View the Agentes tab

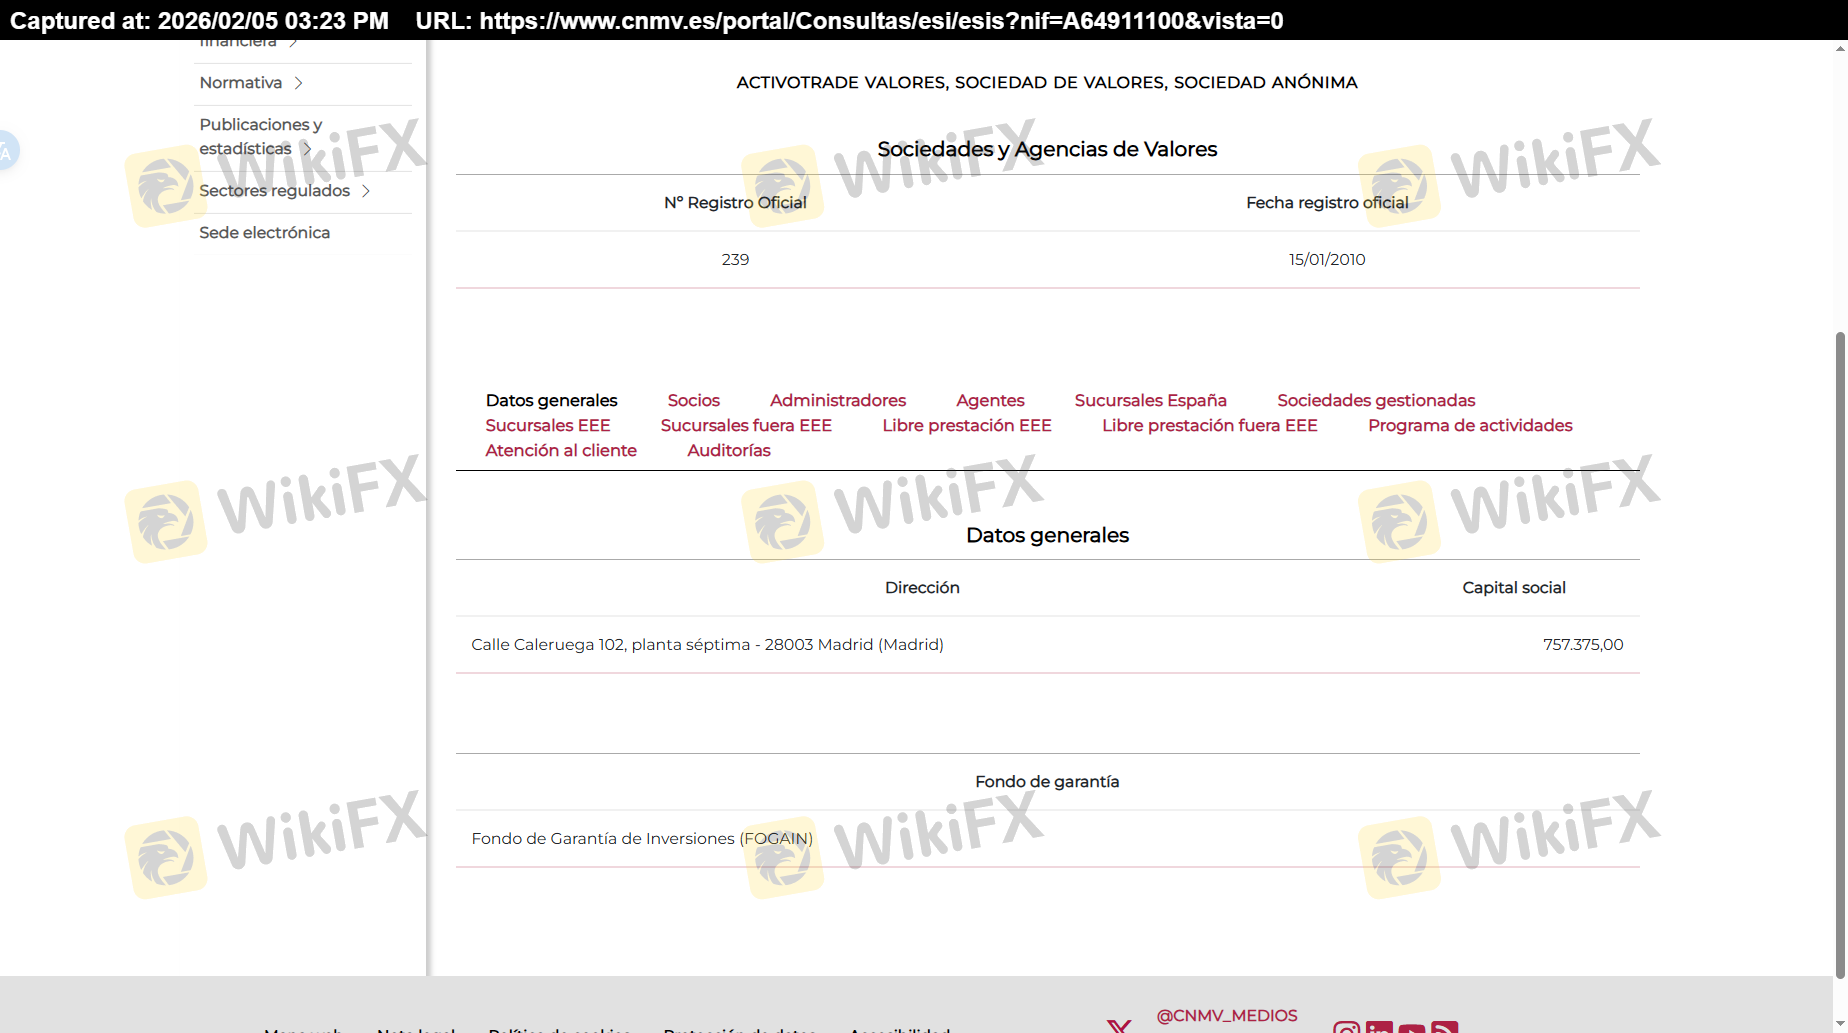[x=990, y=400]
